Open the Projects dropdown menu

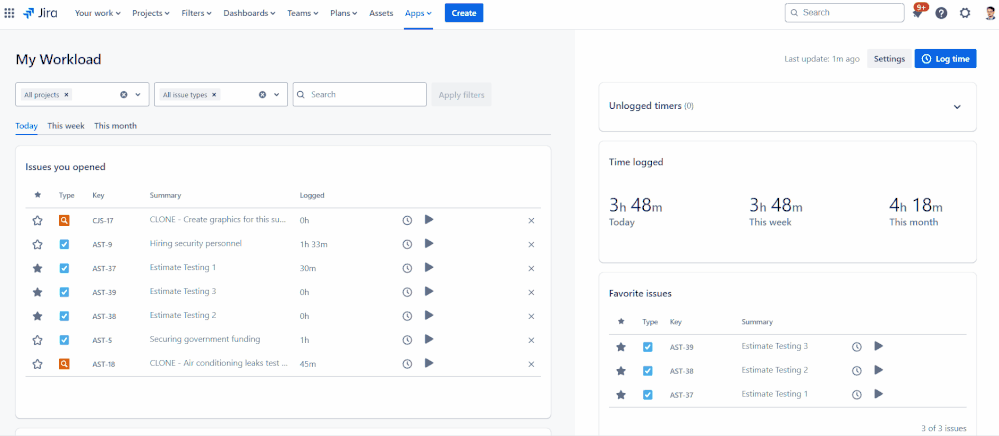pyautogui.click(x=151, y=13)
